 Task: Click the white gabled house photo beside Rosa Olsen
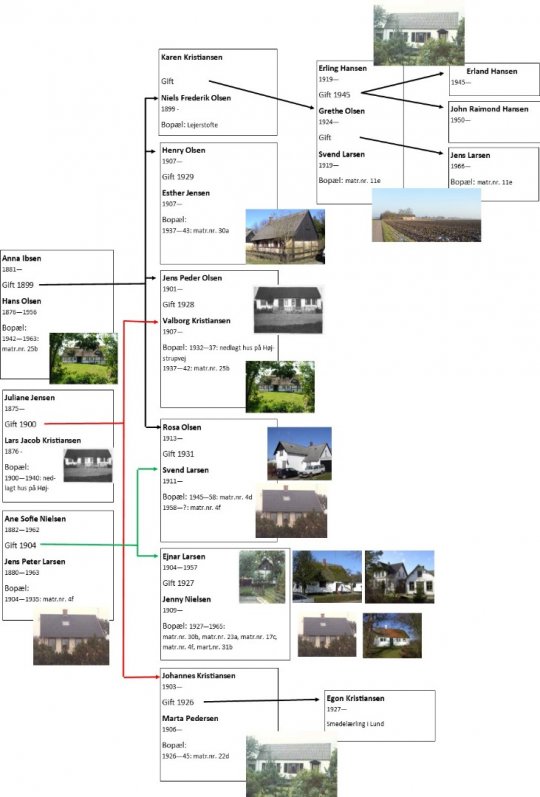pos(299,453)
